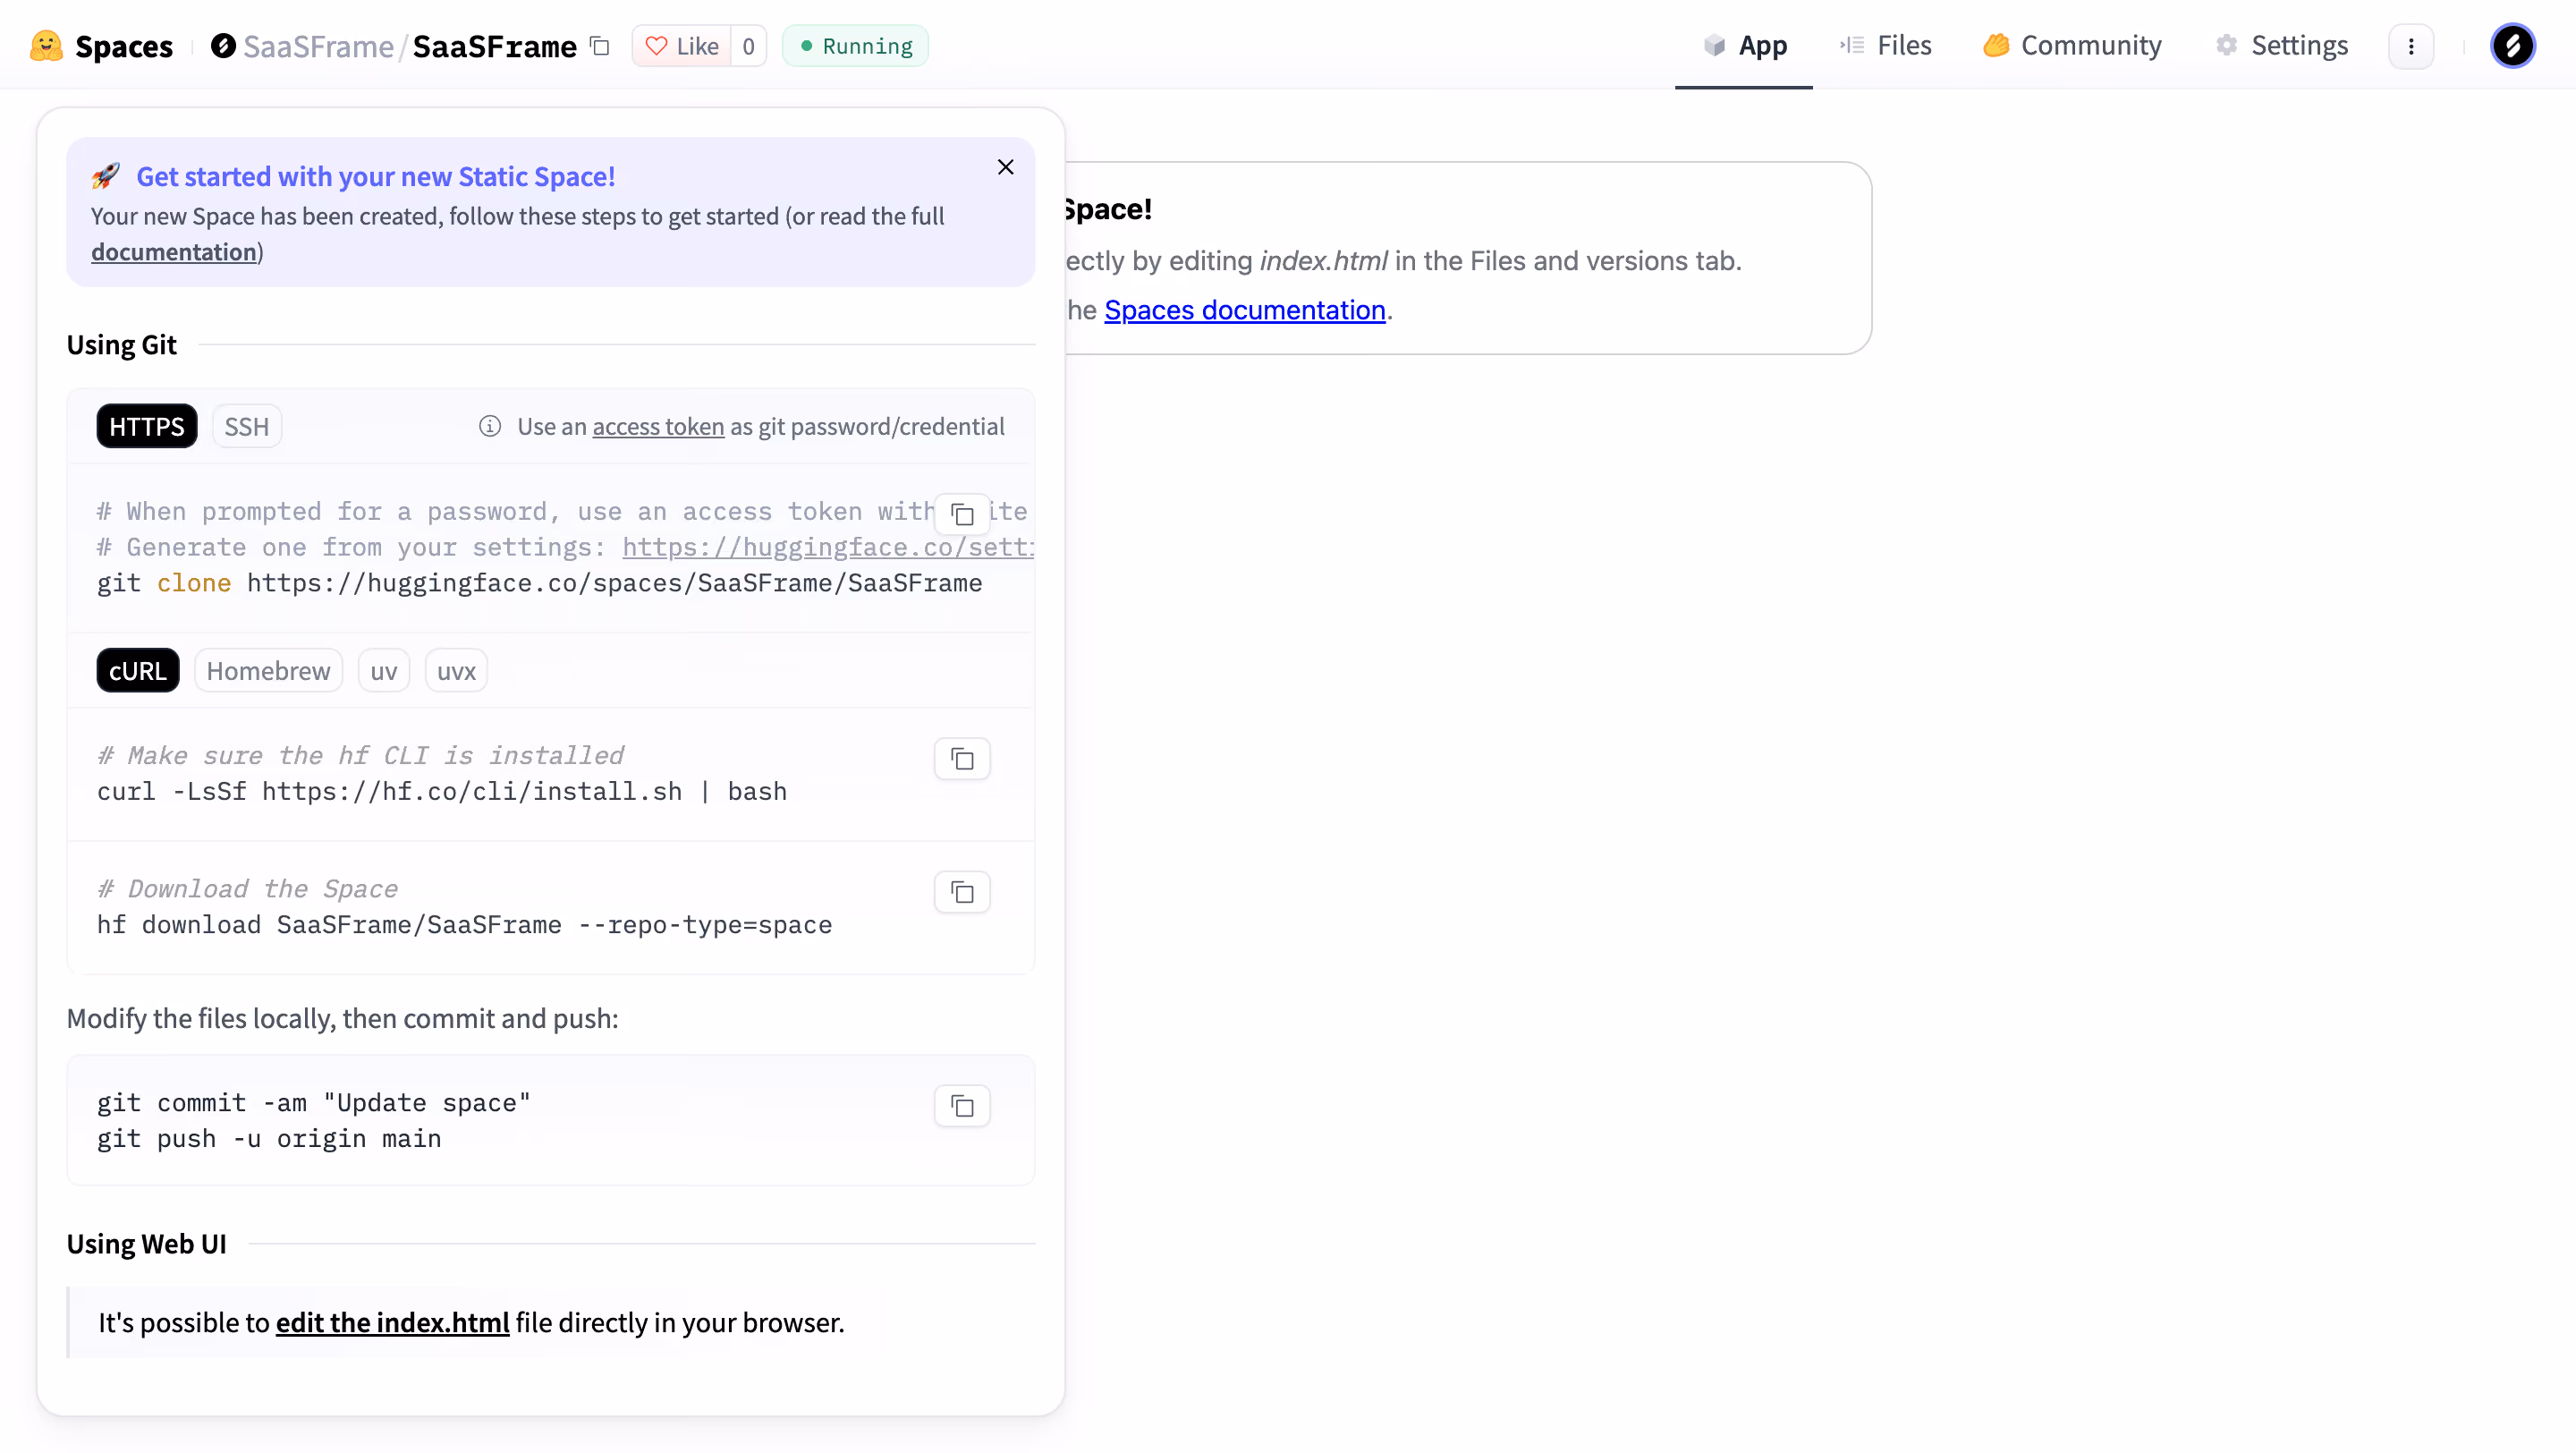The width and height of the screenshot is (2576, 1453).
Task: Select the HTTPS clone option
Action: (x=147, y=426)
